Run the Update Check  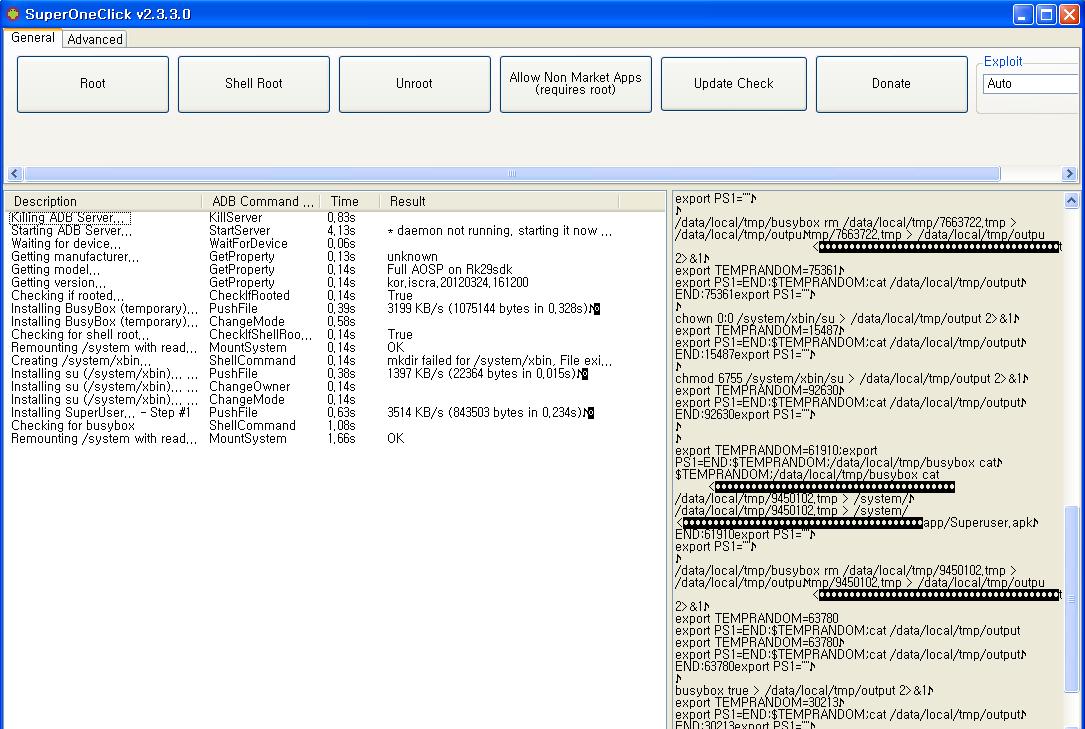(733, 84)
